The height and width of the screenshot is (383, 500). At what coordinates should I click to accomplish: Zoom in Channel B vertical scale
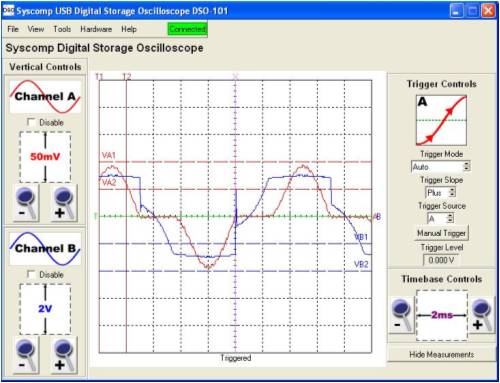pos(64,355)
